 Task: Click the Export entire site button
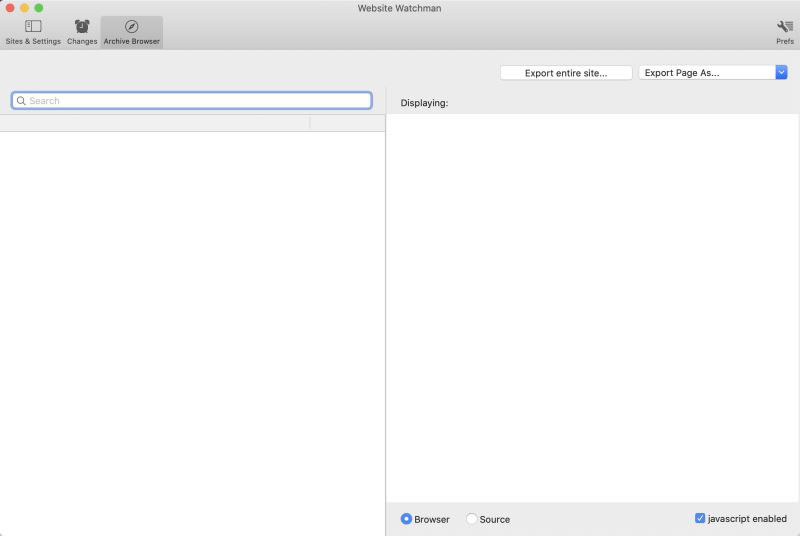[x=566, y=73]
